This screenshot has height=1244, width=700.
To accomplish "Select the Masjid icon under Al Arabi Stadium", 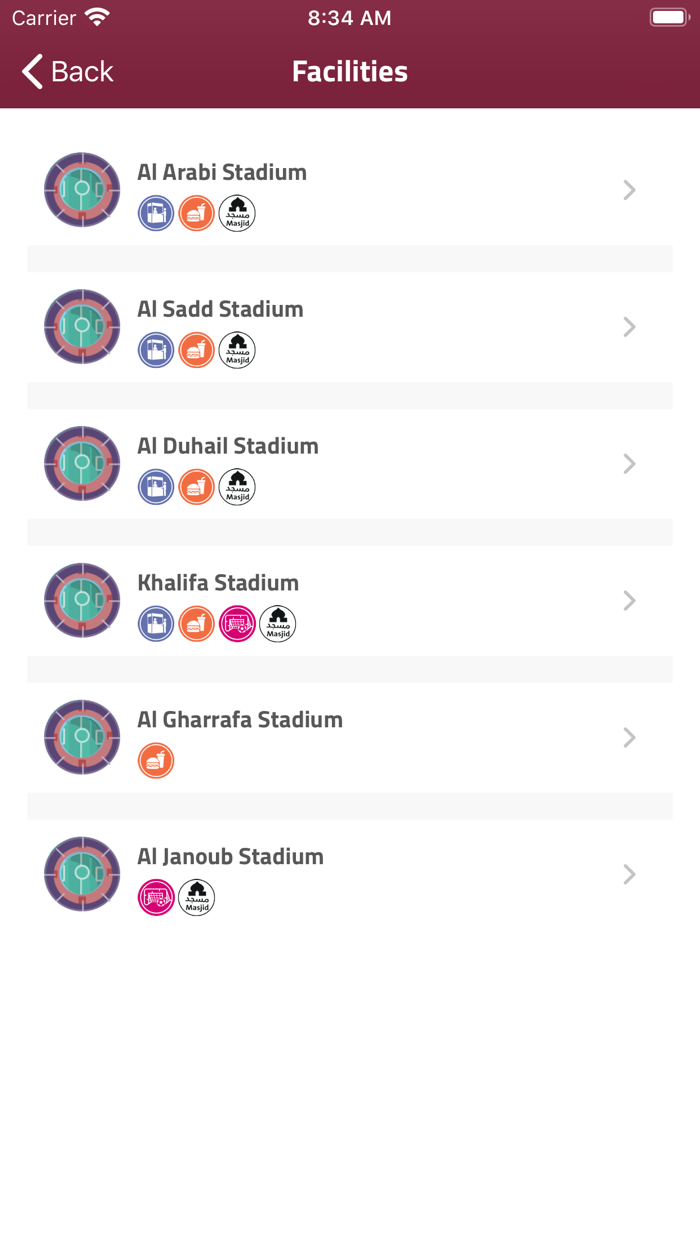I will [x=237, y=213].
